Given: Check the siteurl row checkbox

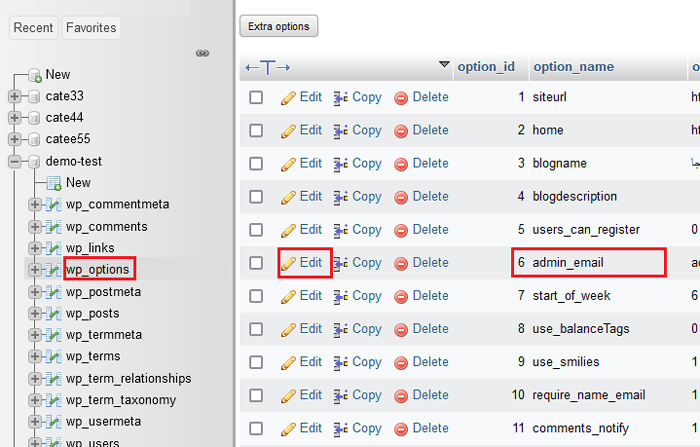Looking at the screenshot, I should pos(256,97).
